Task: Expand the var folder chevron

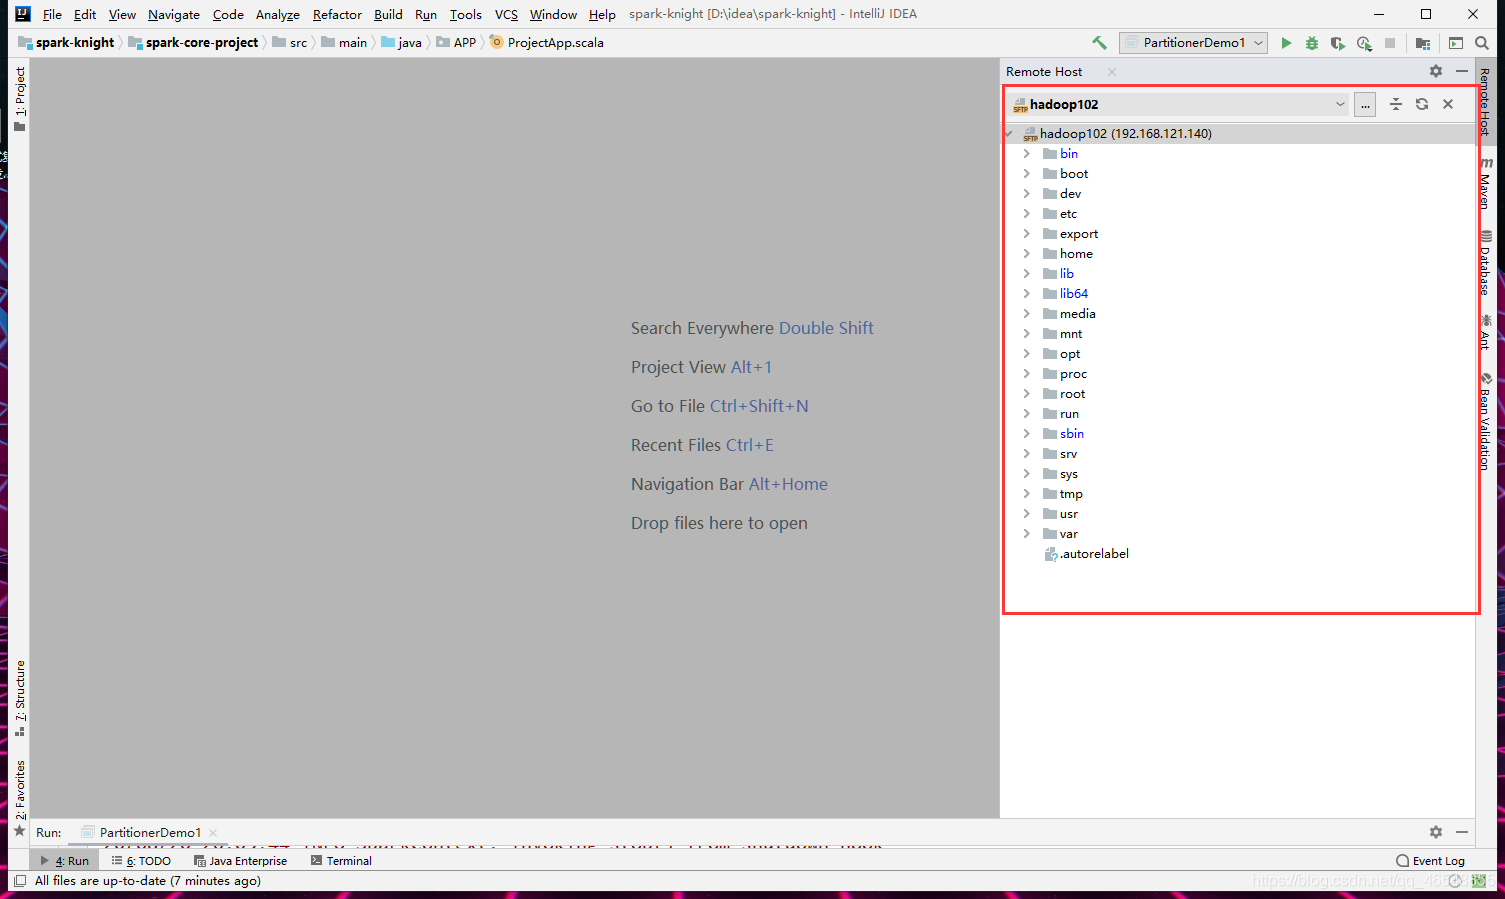Action: pyautogui.click(x=1027, y=534)
